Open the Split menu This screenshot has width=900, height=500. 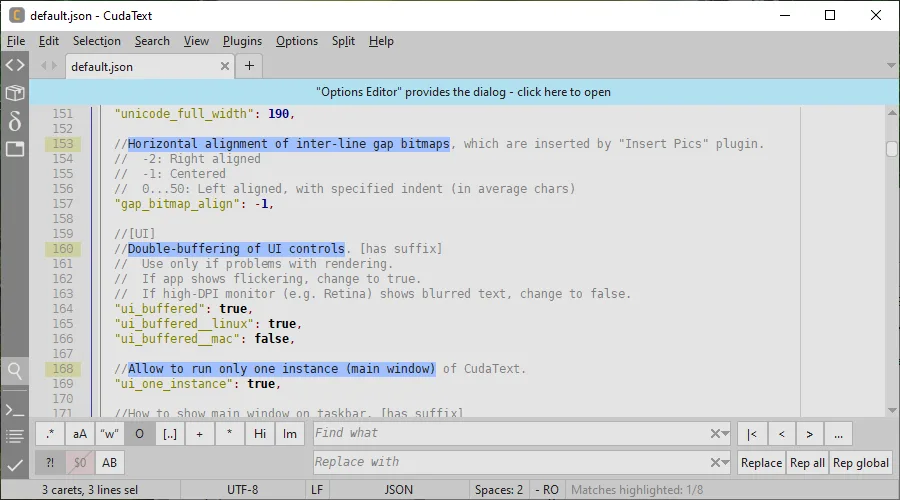coord(343,41)
